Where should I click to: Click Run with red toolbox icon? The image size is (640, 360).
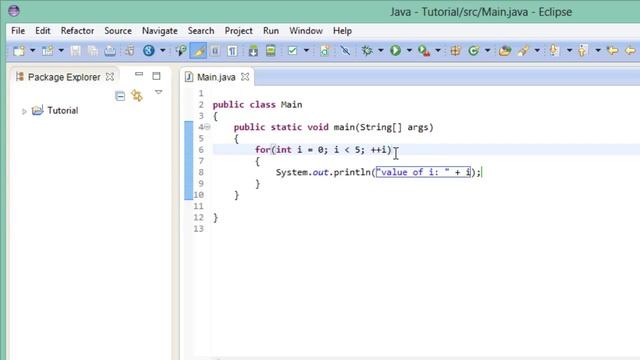pyautogui.click(x=424, y=51)
